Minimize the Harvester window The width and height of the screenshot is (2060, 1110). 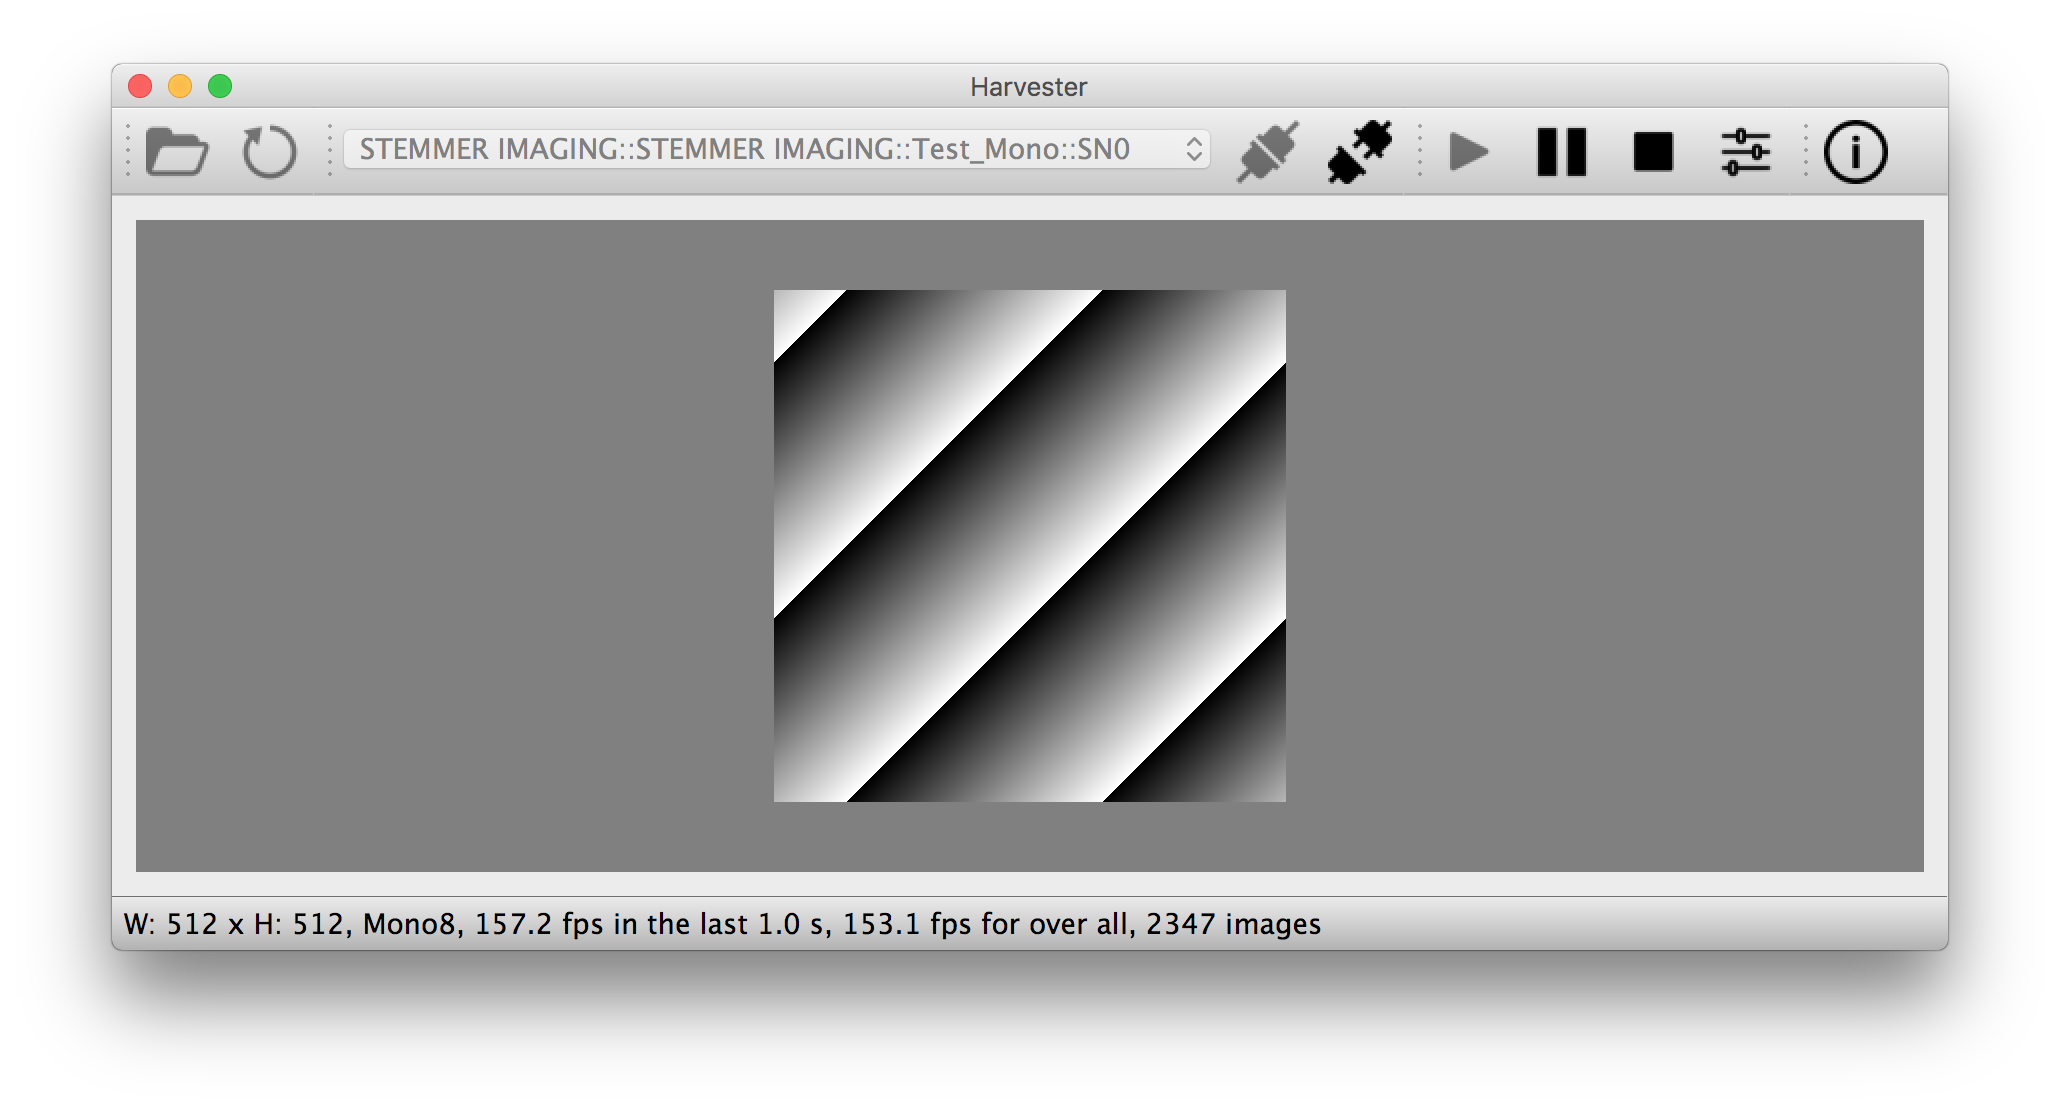[180, 87]
